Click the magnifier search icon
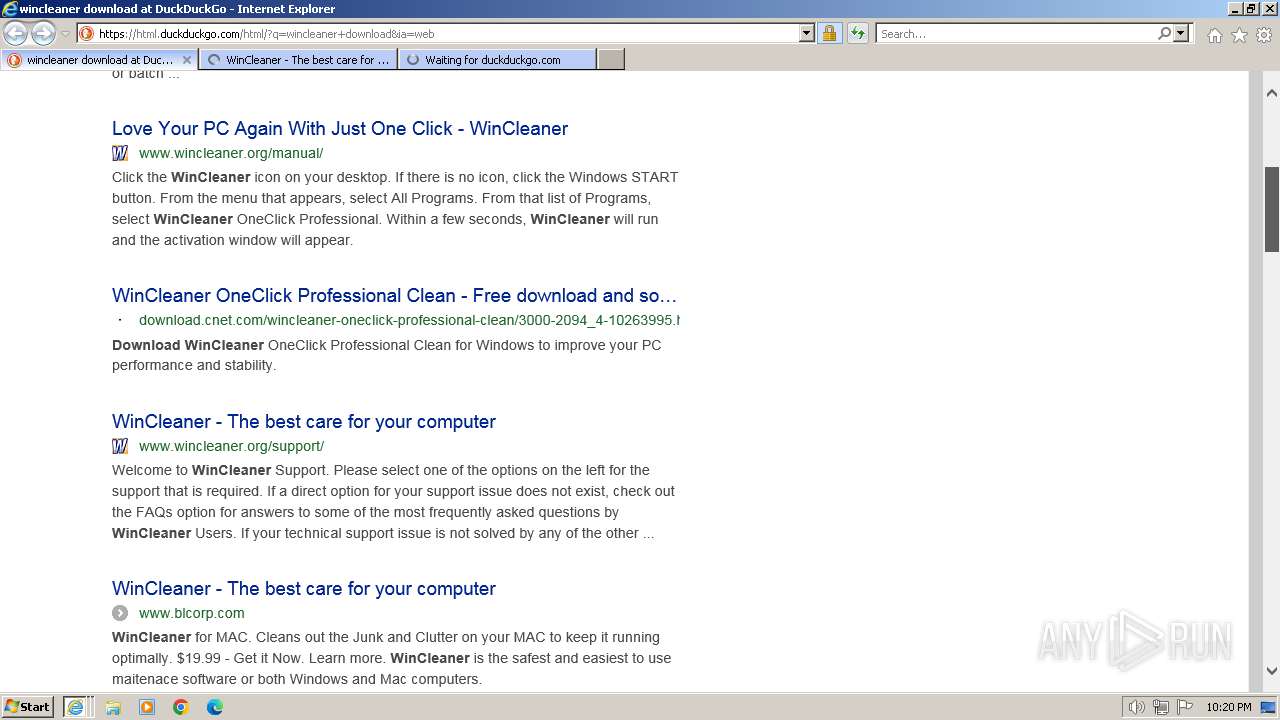Viewport: 1280px width, 720px height. pyautogui.click(x=1164, y=33)
